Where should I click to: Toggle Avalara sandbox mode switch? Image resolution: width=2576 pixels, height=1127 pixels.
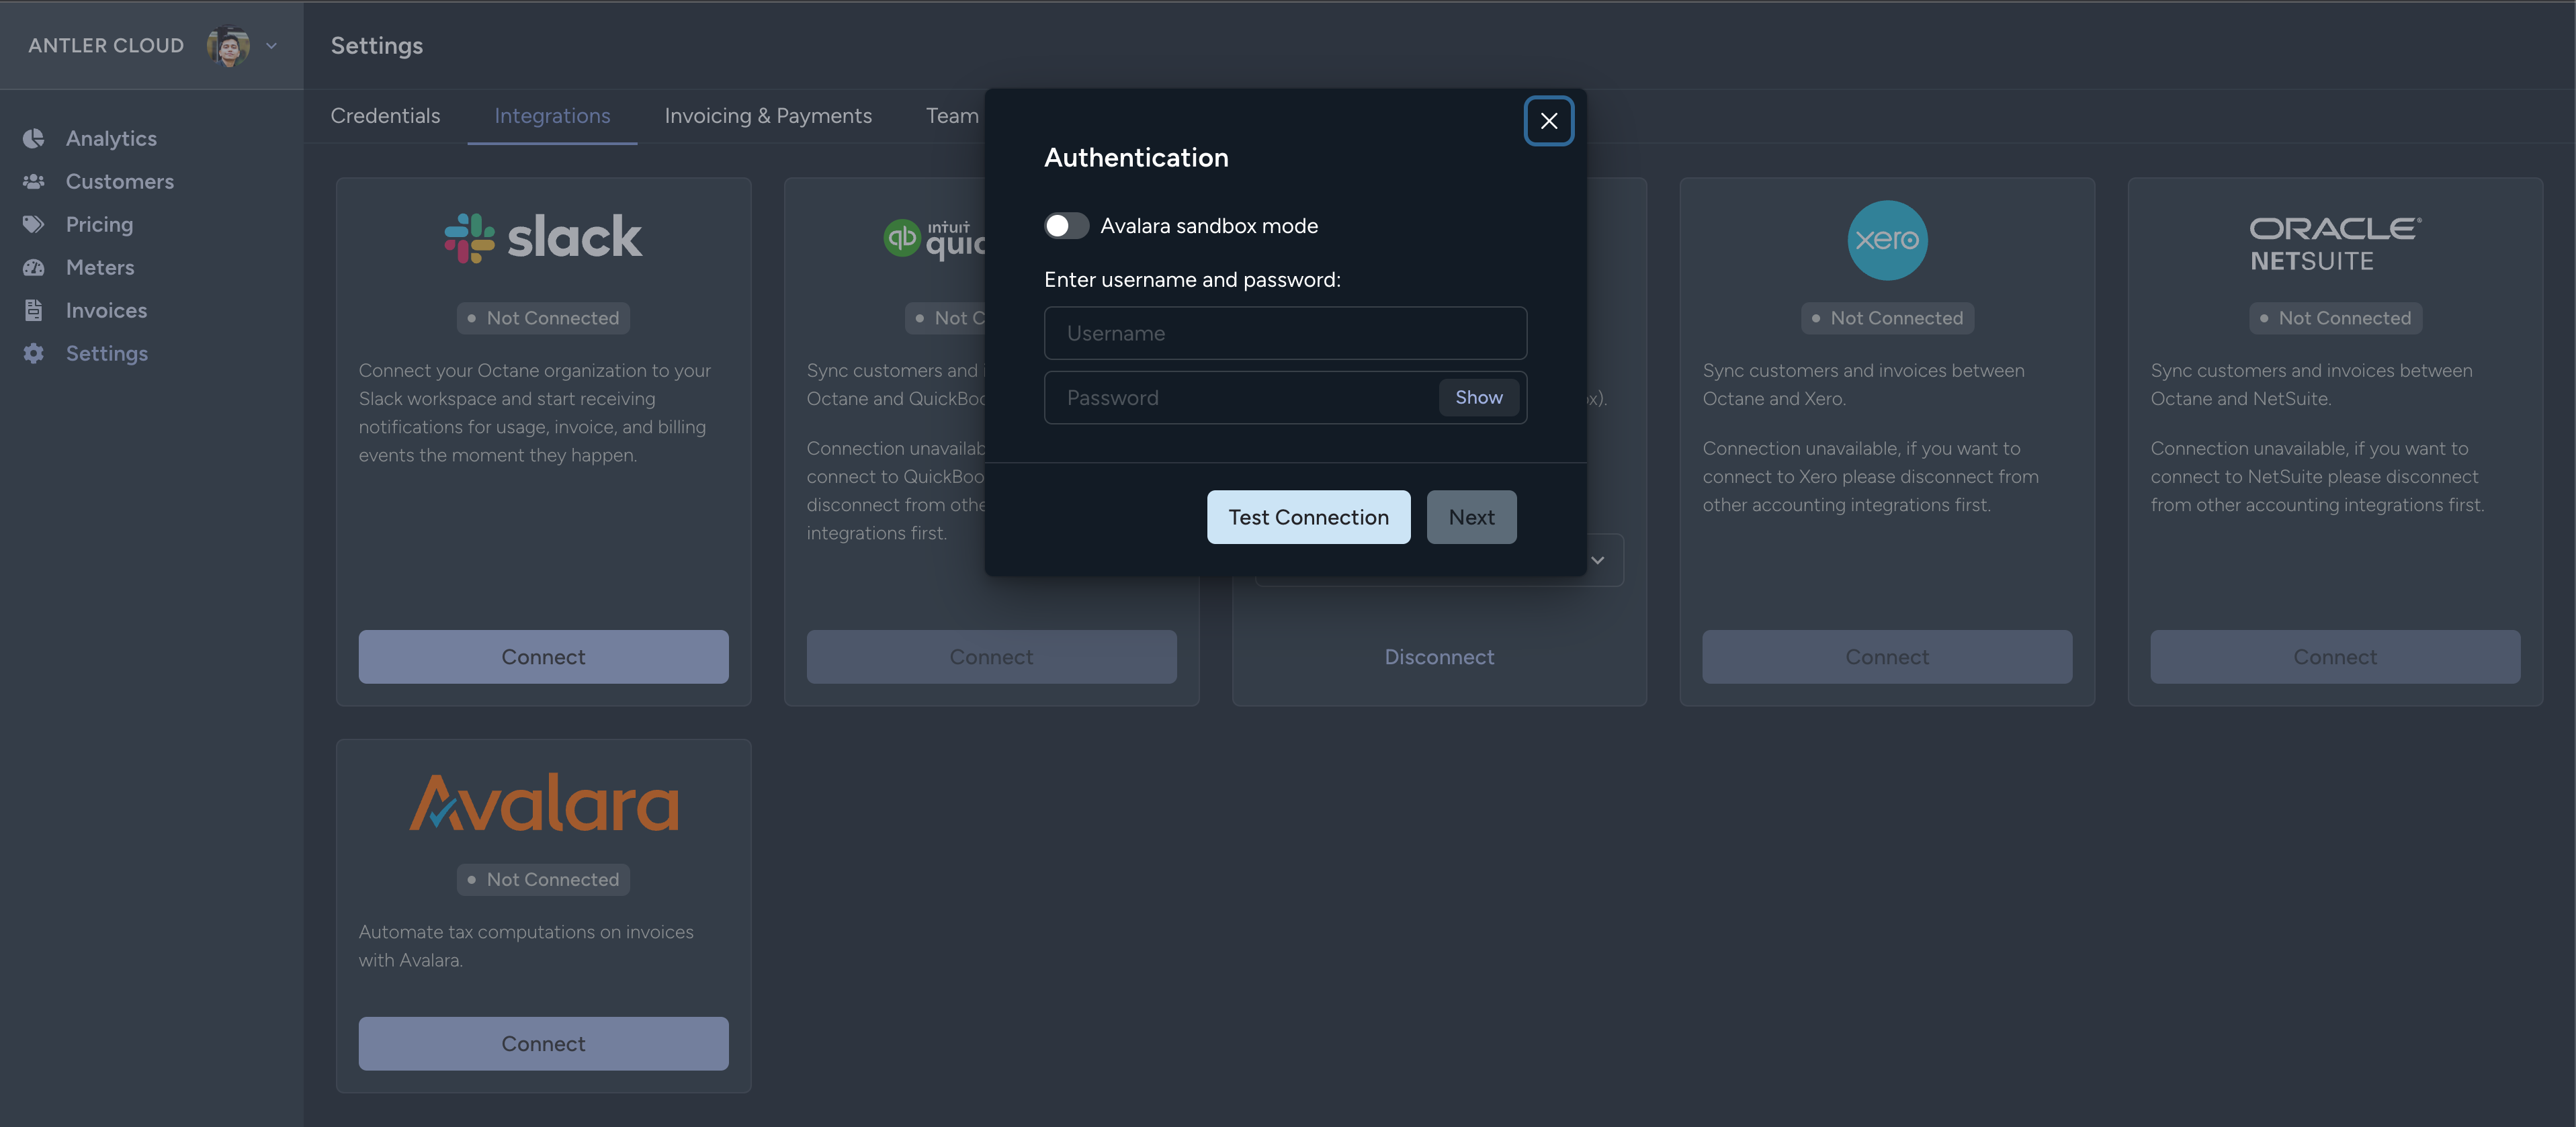pos(1066,226)
